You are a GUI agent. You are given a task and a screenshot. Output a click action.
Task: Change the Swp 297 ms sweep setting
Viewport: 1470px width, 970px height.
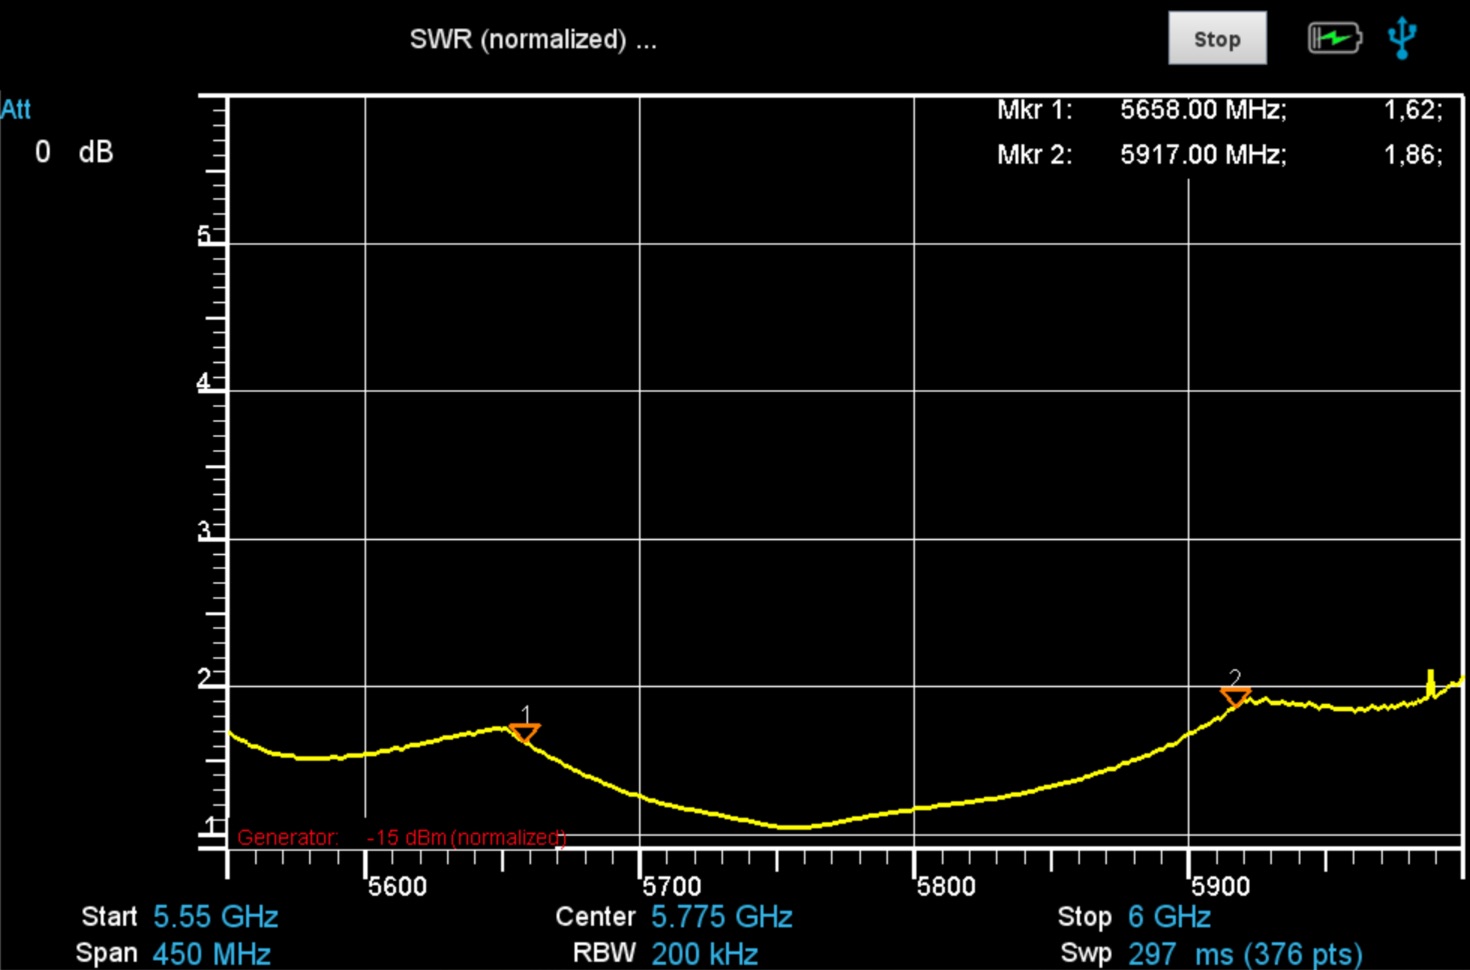tap(1244, 953)
